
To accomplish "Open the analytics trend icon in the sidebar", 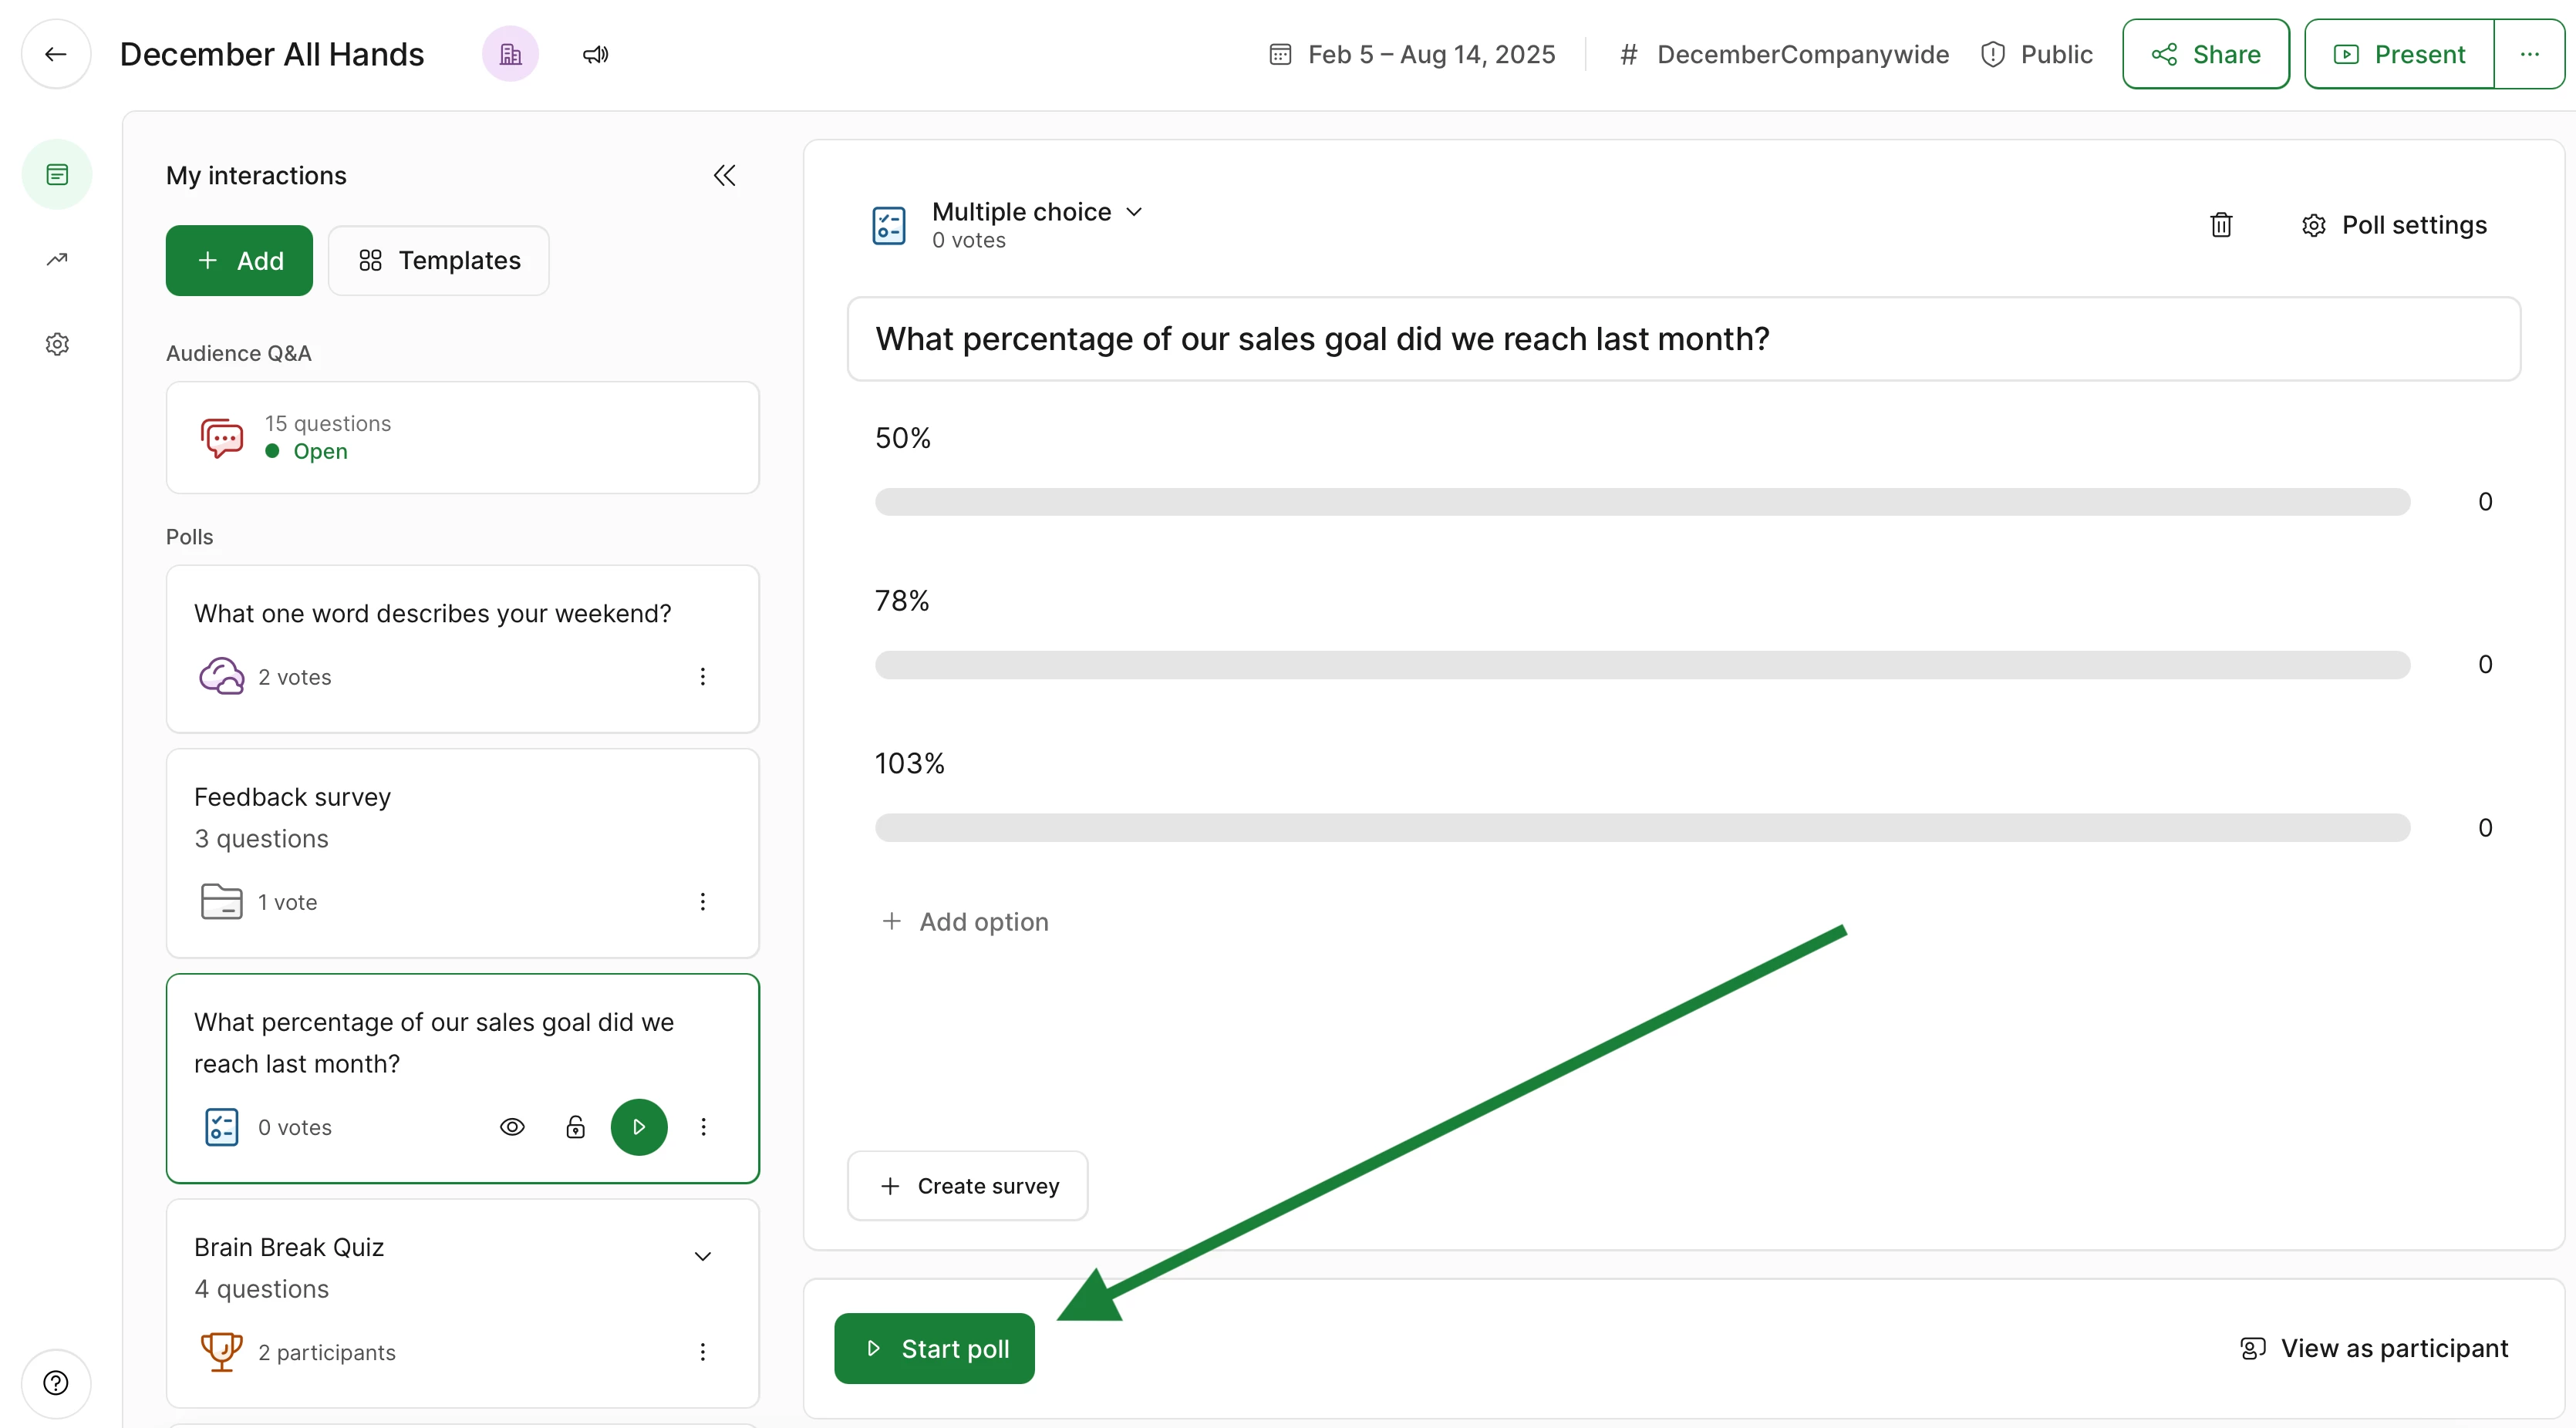I will coord(57,260).
